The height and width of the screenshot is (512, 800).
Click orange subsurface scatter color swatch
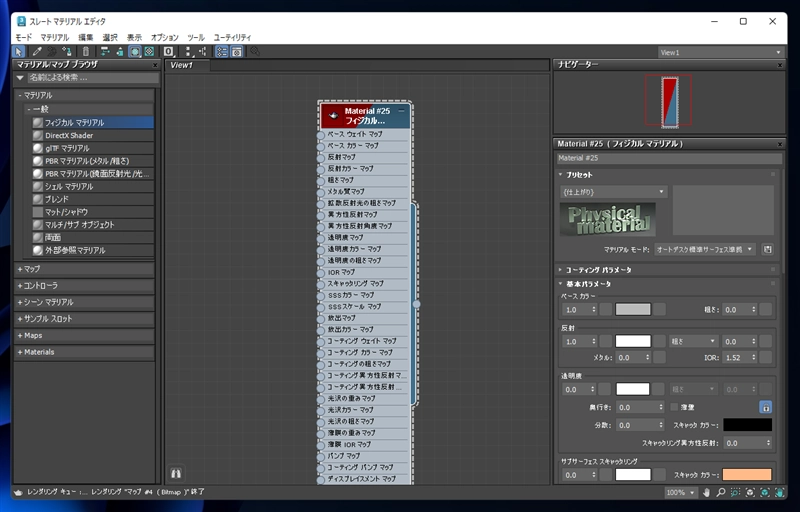(x=747, y=475)
